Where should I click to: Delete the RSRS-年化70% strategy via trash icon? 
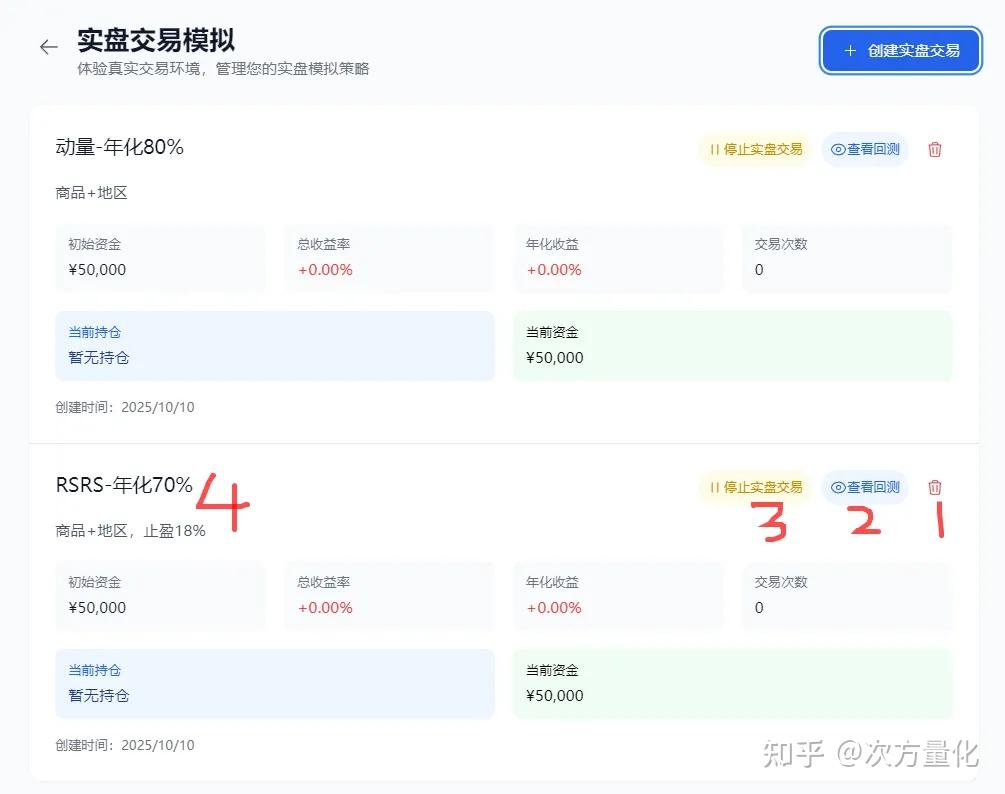coord(935,488)
